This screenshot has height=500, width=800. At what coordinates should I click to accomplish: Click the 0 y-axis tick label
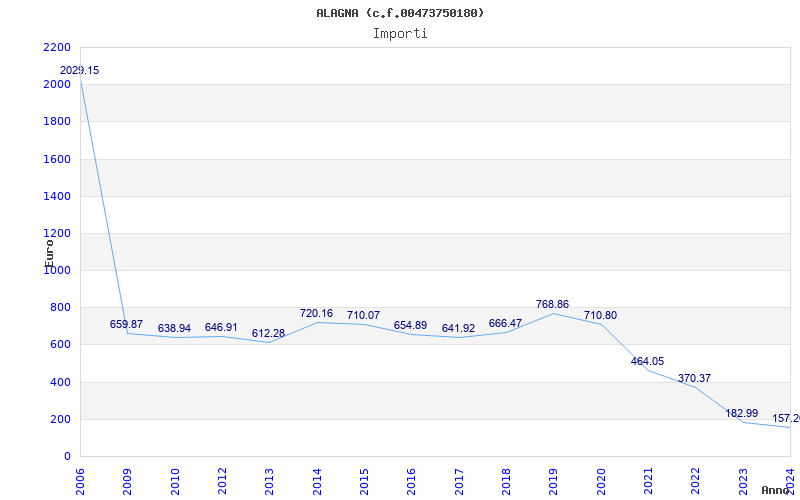point(67,457)
